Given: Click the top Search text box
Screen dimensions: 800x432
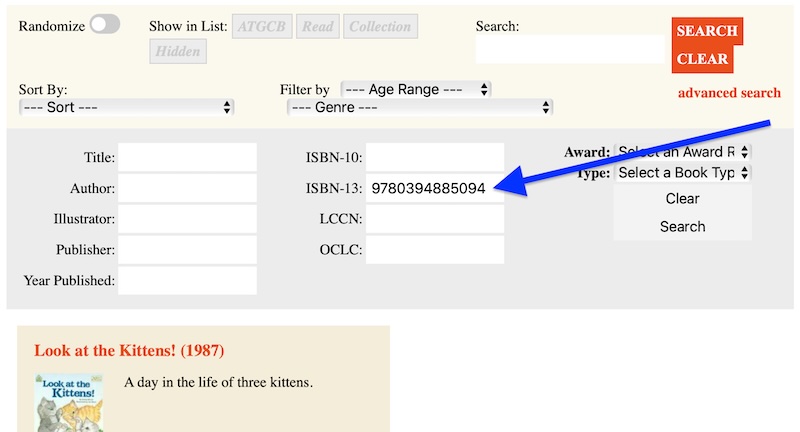Looking at the screenshot, I should point(570,49).
